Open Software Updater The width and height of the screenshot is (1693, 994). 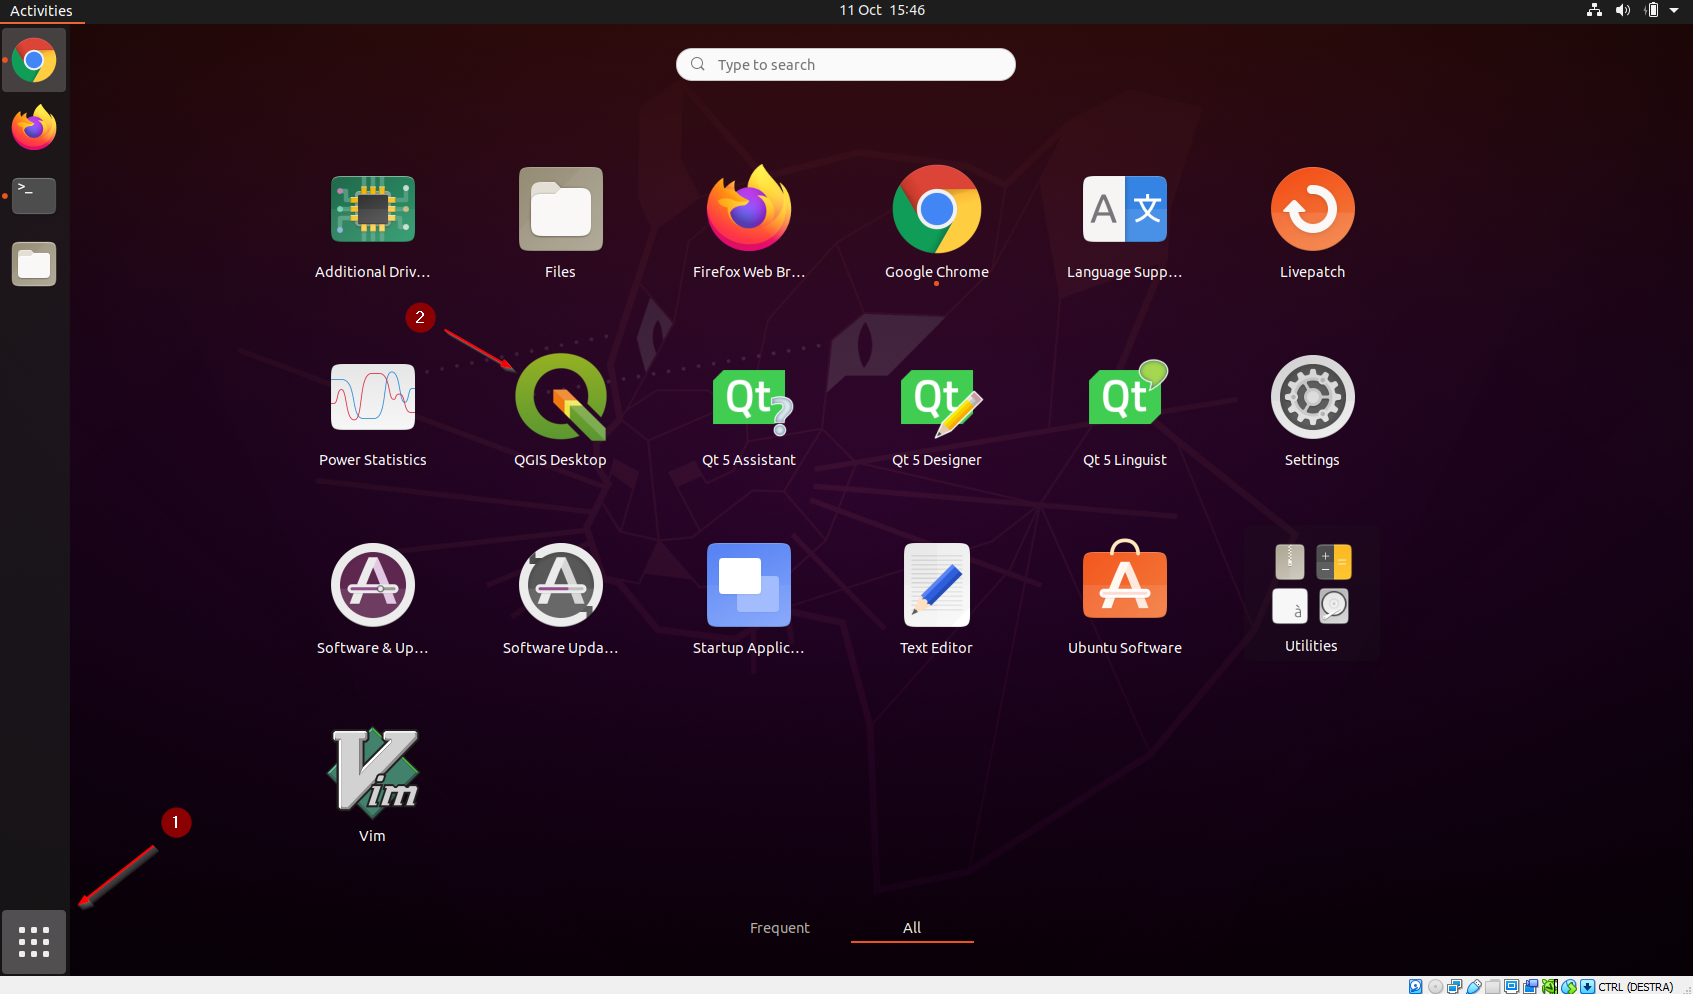pyautogui.click(x=560, y=585)
